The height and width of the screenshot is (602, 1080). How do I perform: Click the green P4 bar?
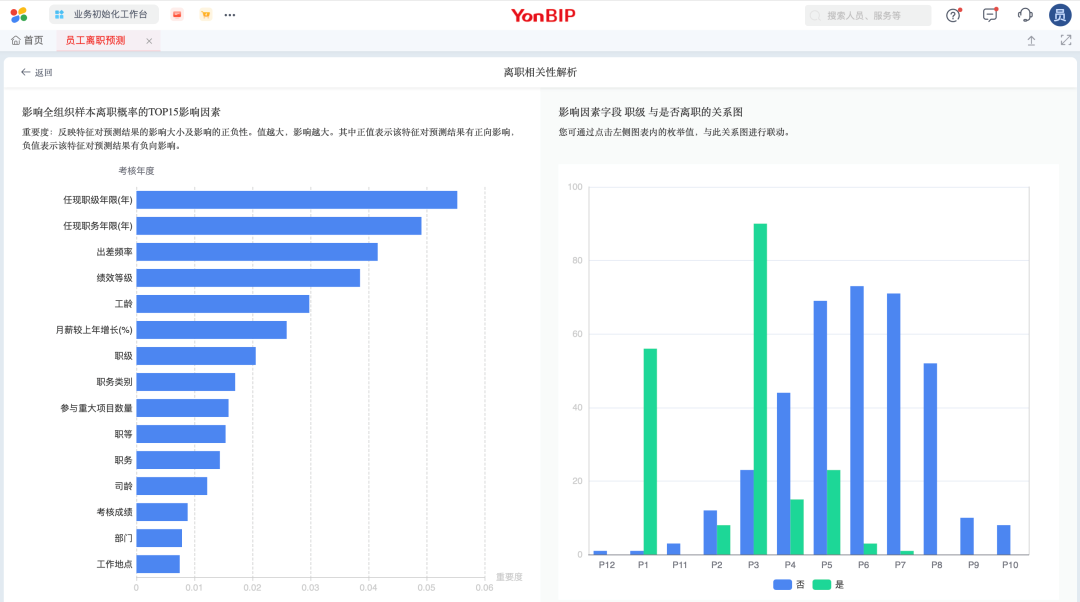(797, 527)
